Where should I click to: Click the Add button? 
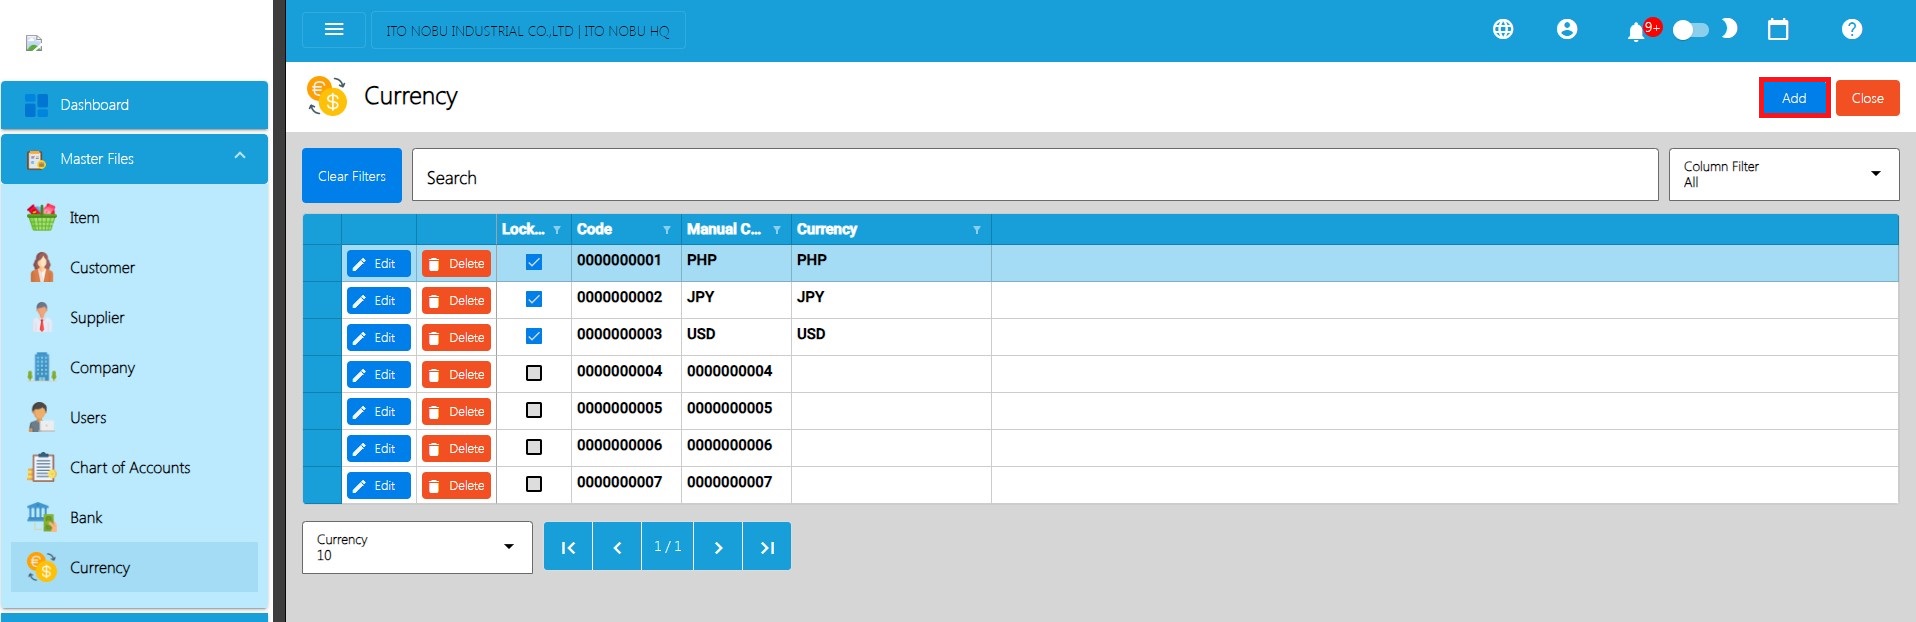point(1793,98)
